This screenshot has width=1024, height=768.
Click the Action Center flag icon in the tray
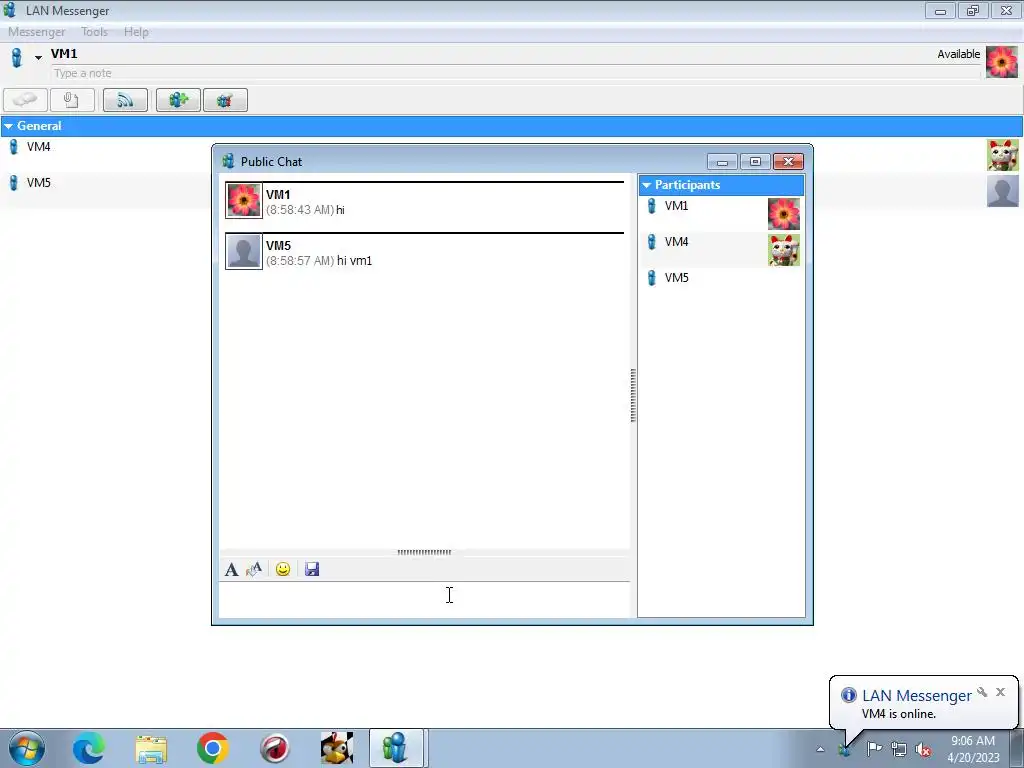pos(874,749)
